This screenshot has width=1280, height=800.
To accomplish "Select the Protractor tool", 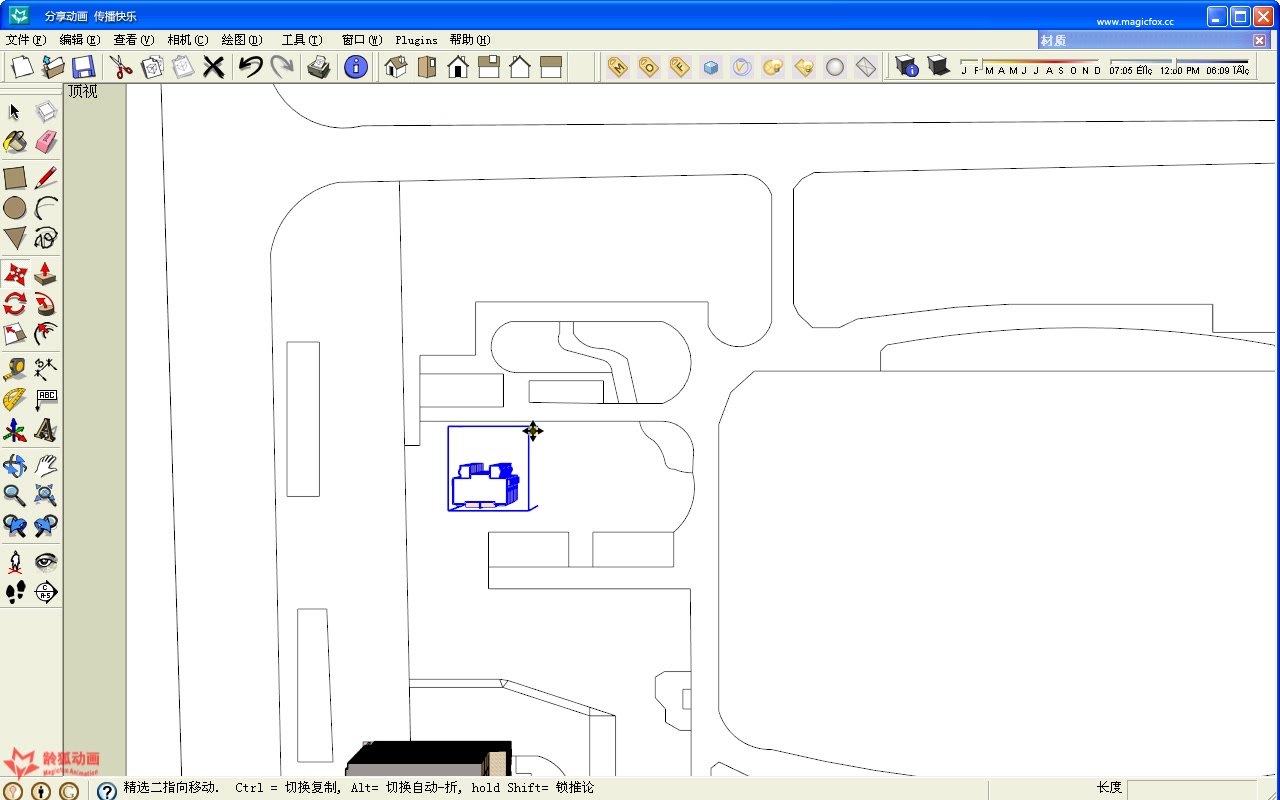I will pyautogui.click(x=15, y=400).
